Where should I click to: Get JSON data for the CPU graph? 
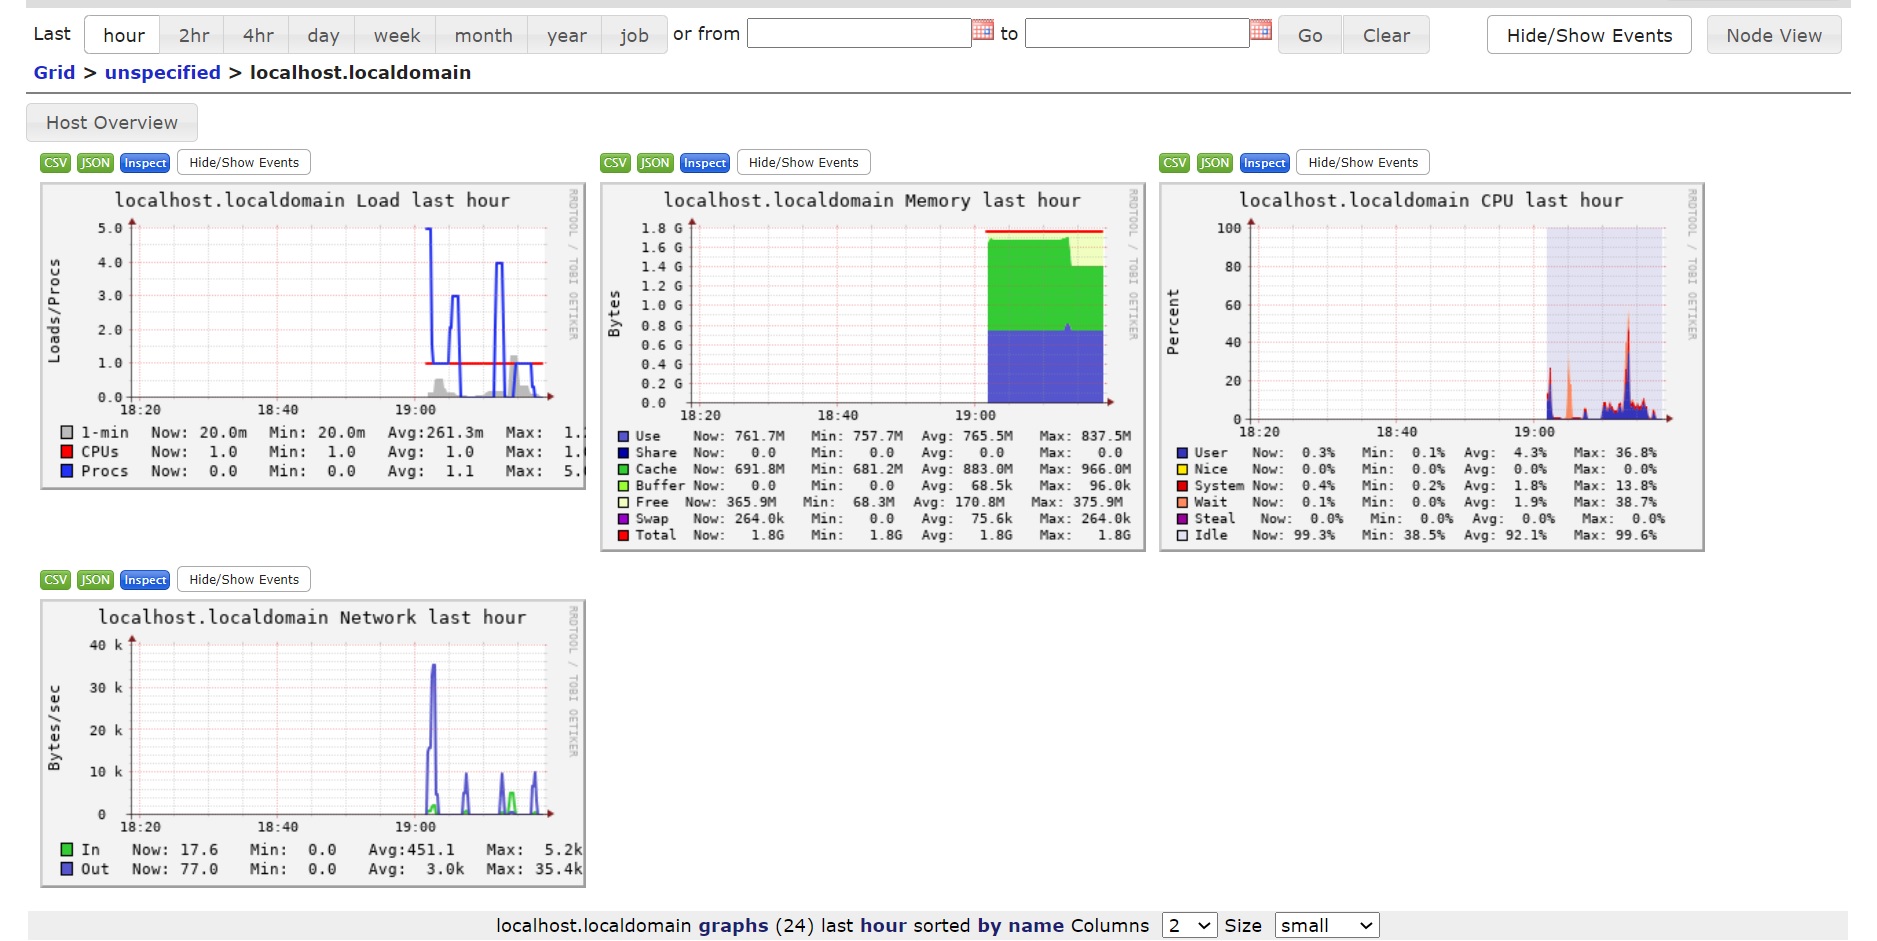tap(1215, 163)
